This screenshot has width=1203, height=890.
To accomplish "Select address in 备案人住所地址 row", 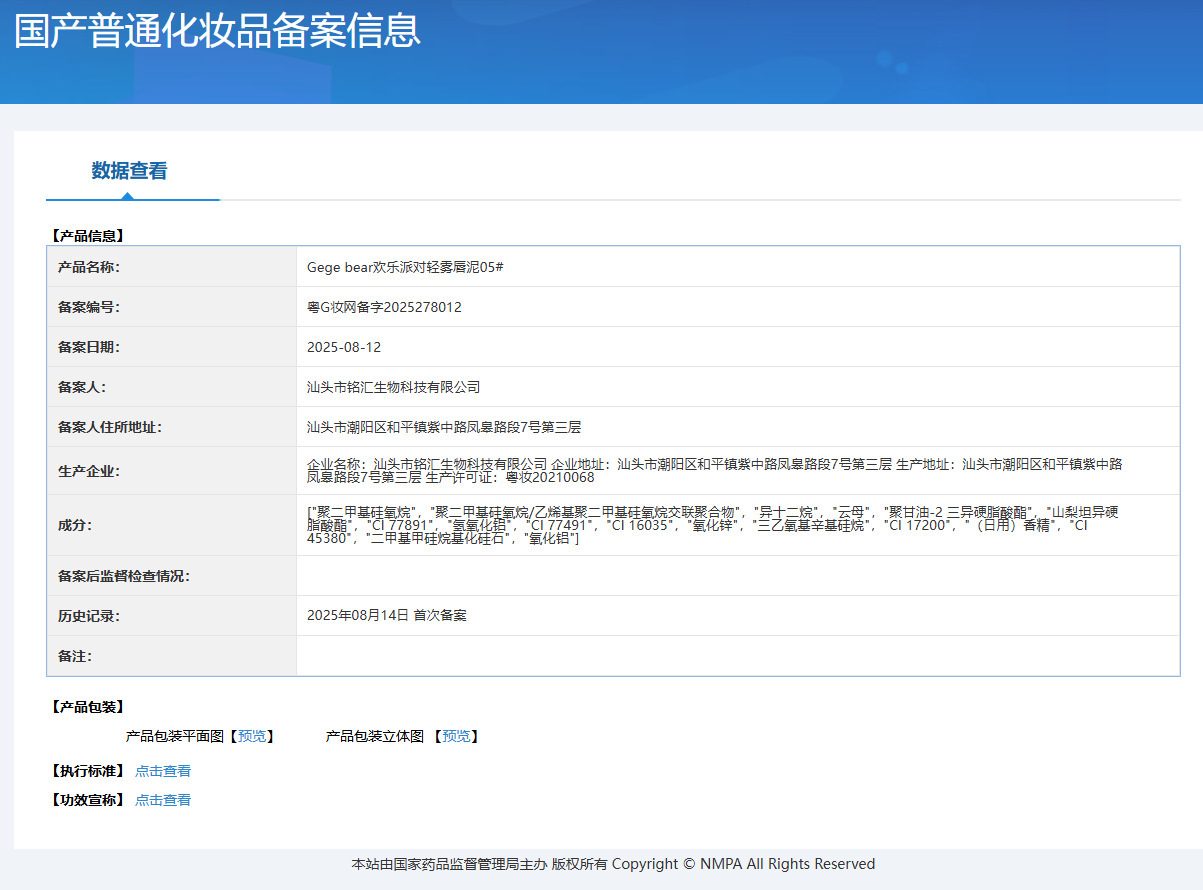I will point(444,427).
